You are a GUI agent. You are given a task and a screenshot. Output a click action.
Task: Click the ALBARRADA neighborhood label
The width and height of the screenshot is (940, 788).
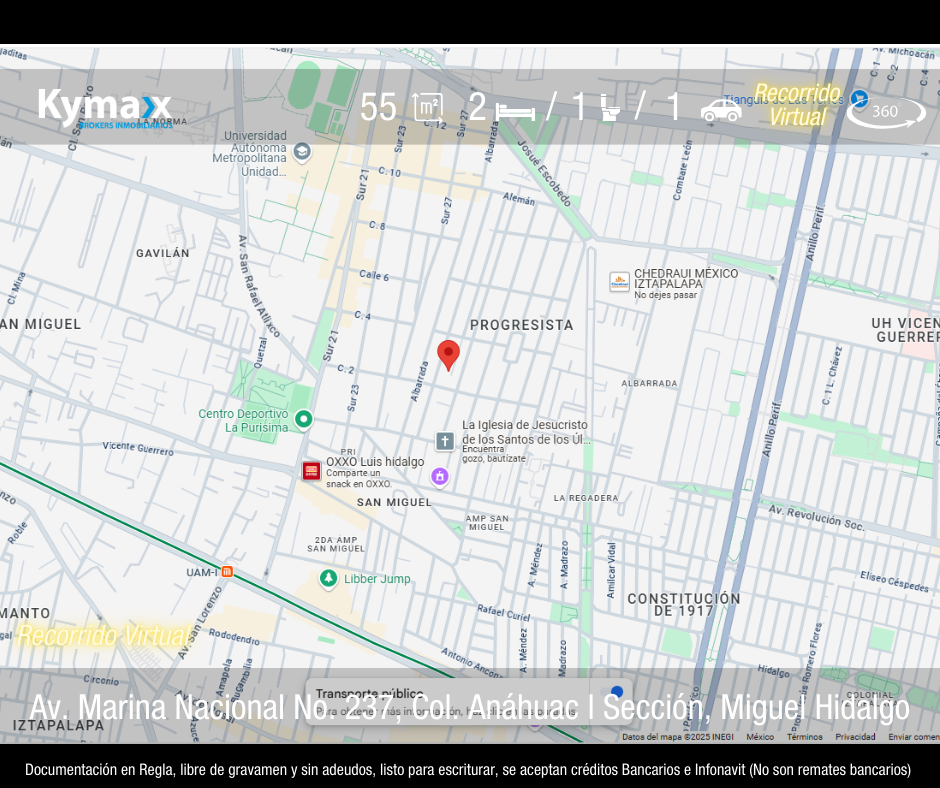(x=649, y=383)
